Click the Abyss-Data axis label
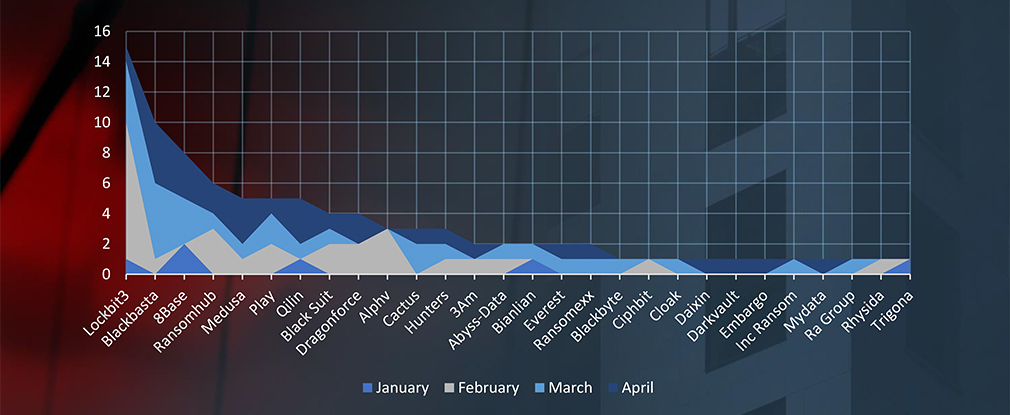Screen dimensions: 1010x415 (477, 319)
